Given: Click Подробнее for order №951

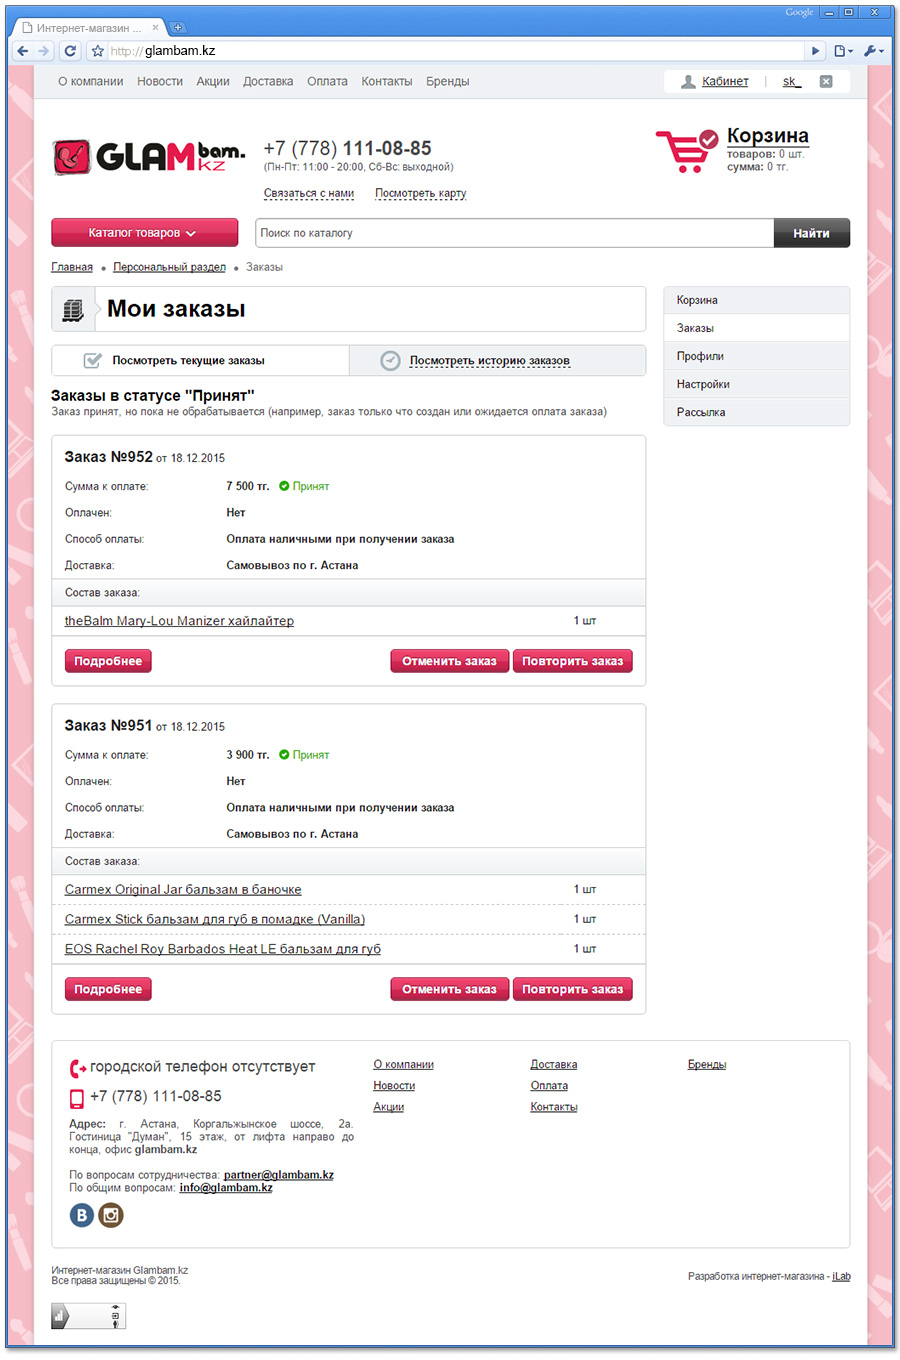Looking at the screenshot, I should point(108,989).
